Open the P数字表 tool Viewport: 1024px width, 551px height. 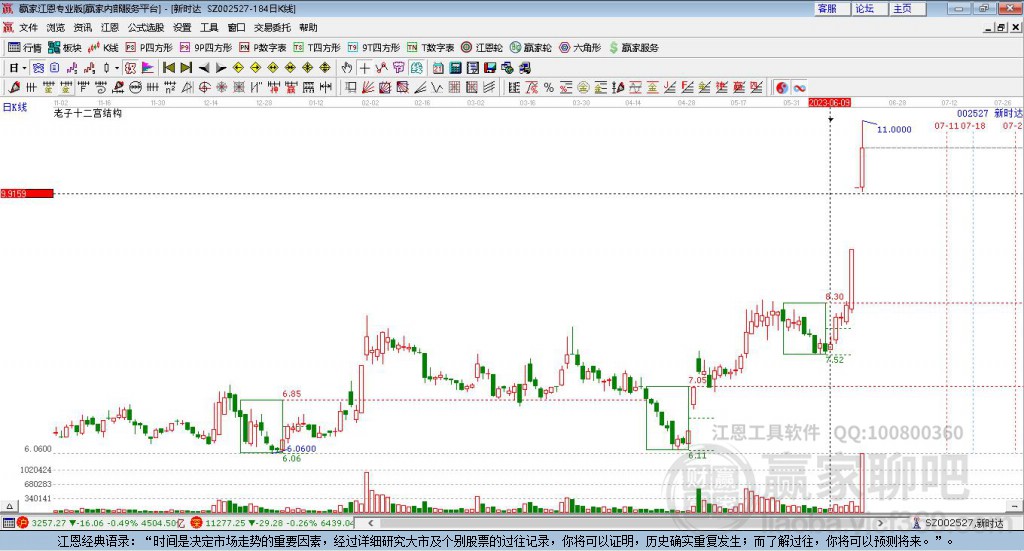click(x=263, y=48)
